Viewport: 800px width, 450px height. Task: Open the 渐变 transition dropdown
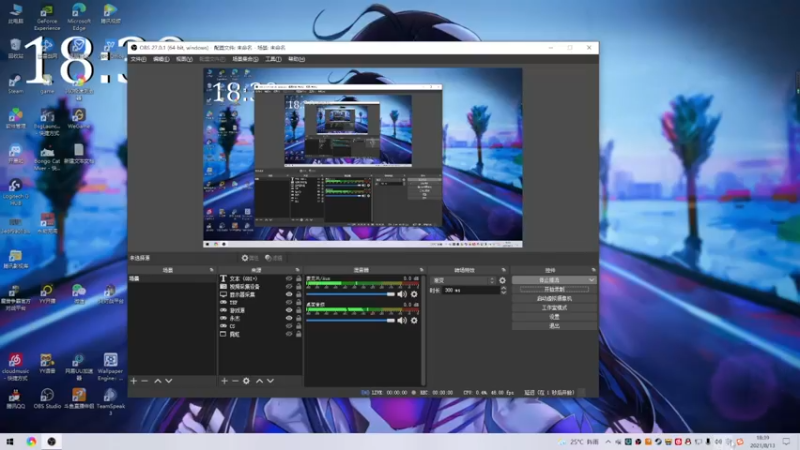pos(463,281)
